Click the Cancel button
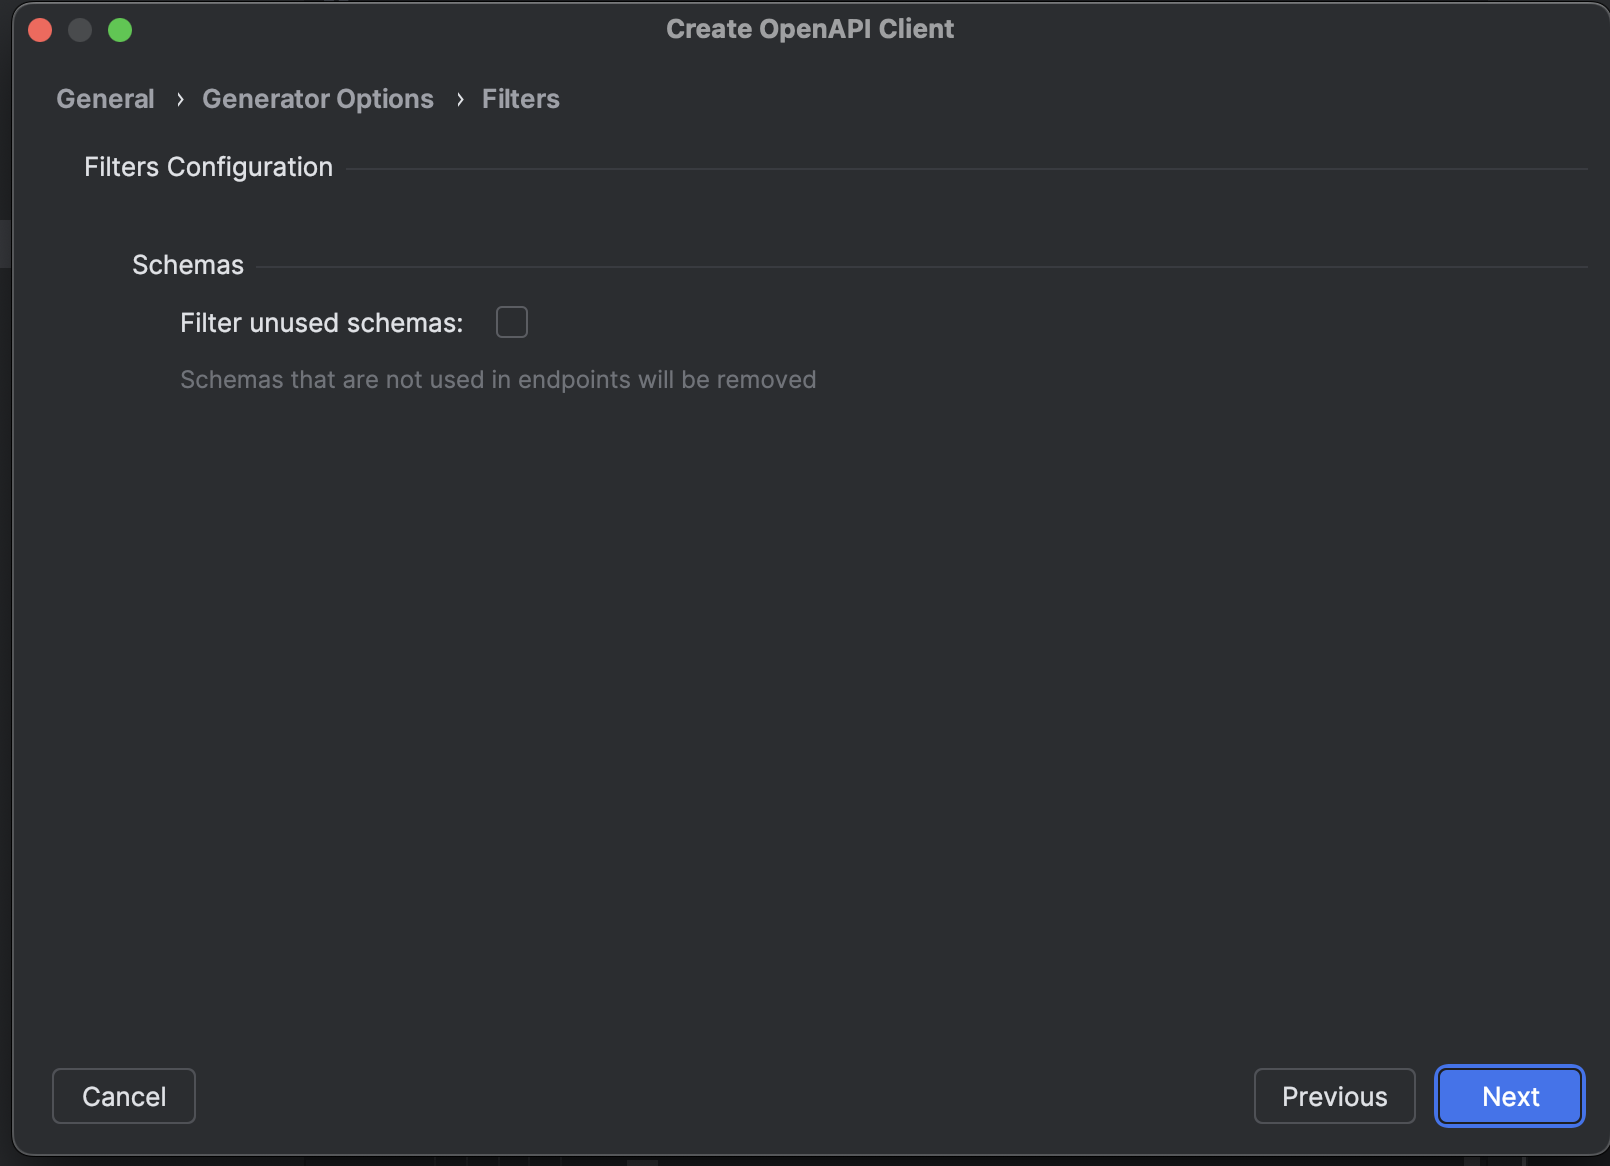The width and height of the screenshot is (1610, 1166). [124, 1096]
